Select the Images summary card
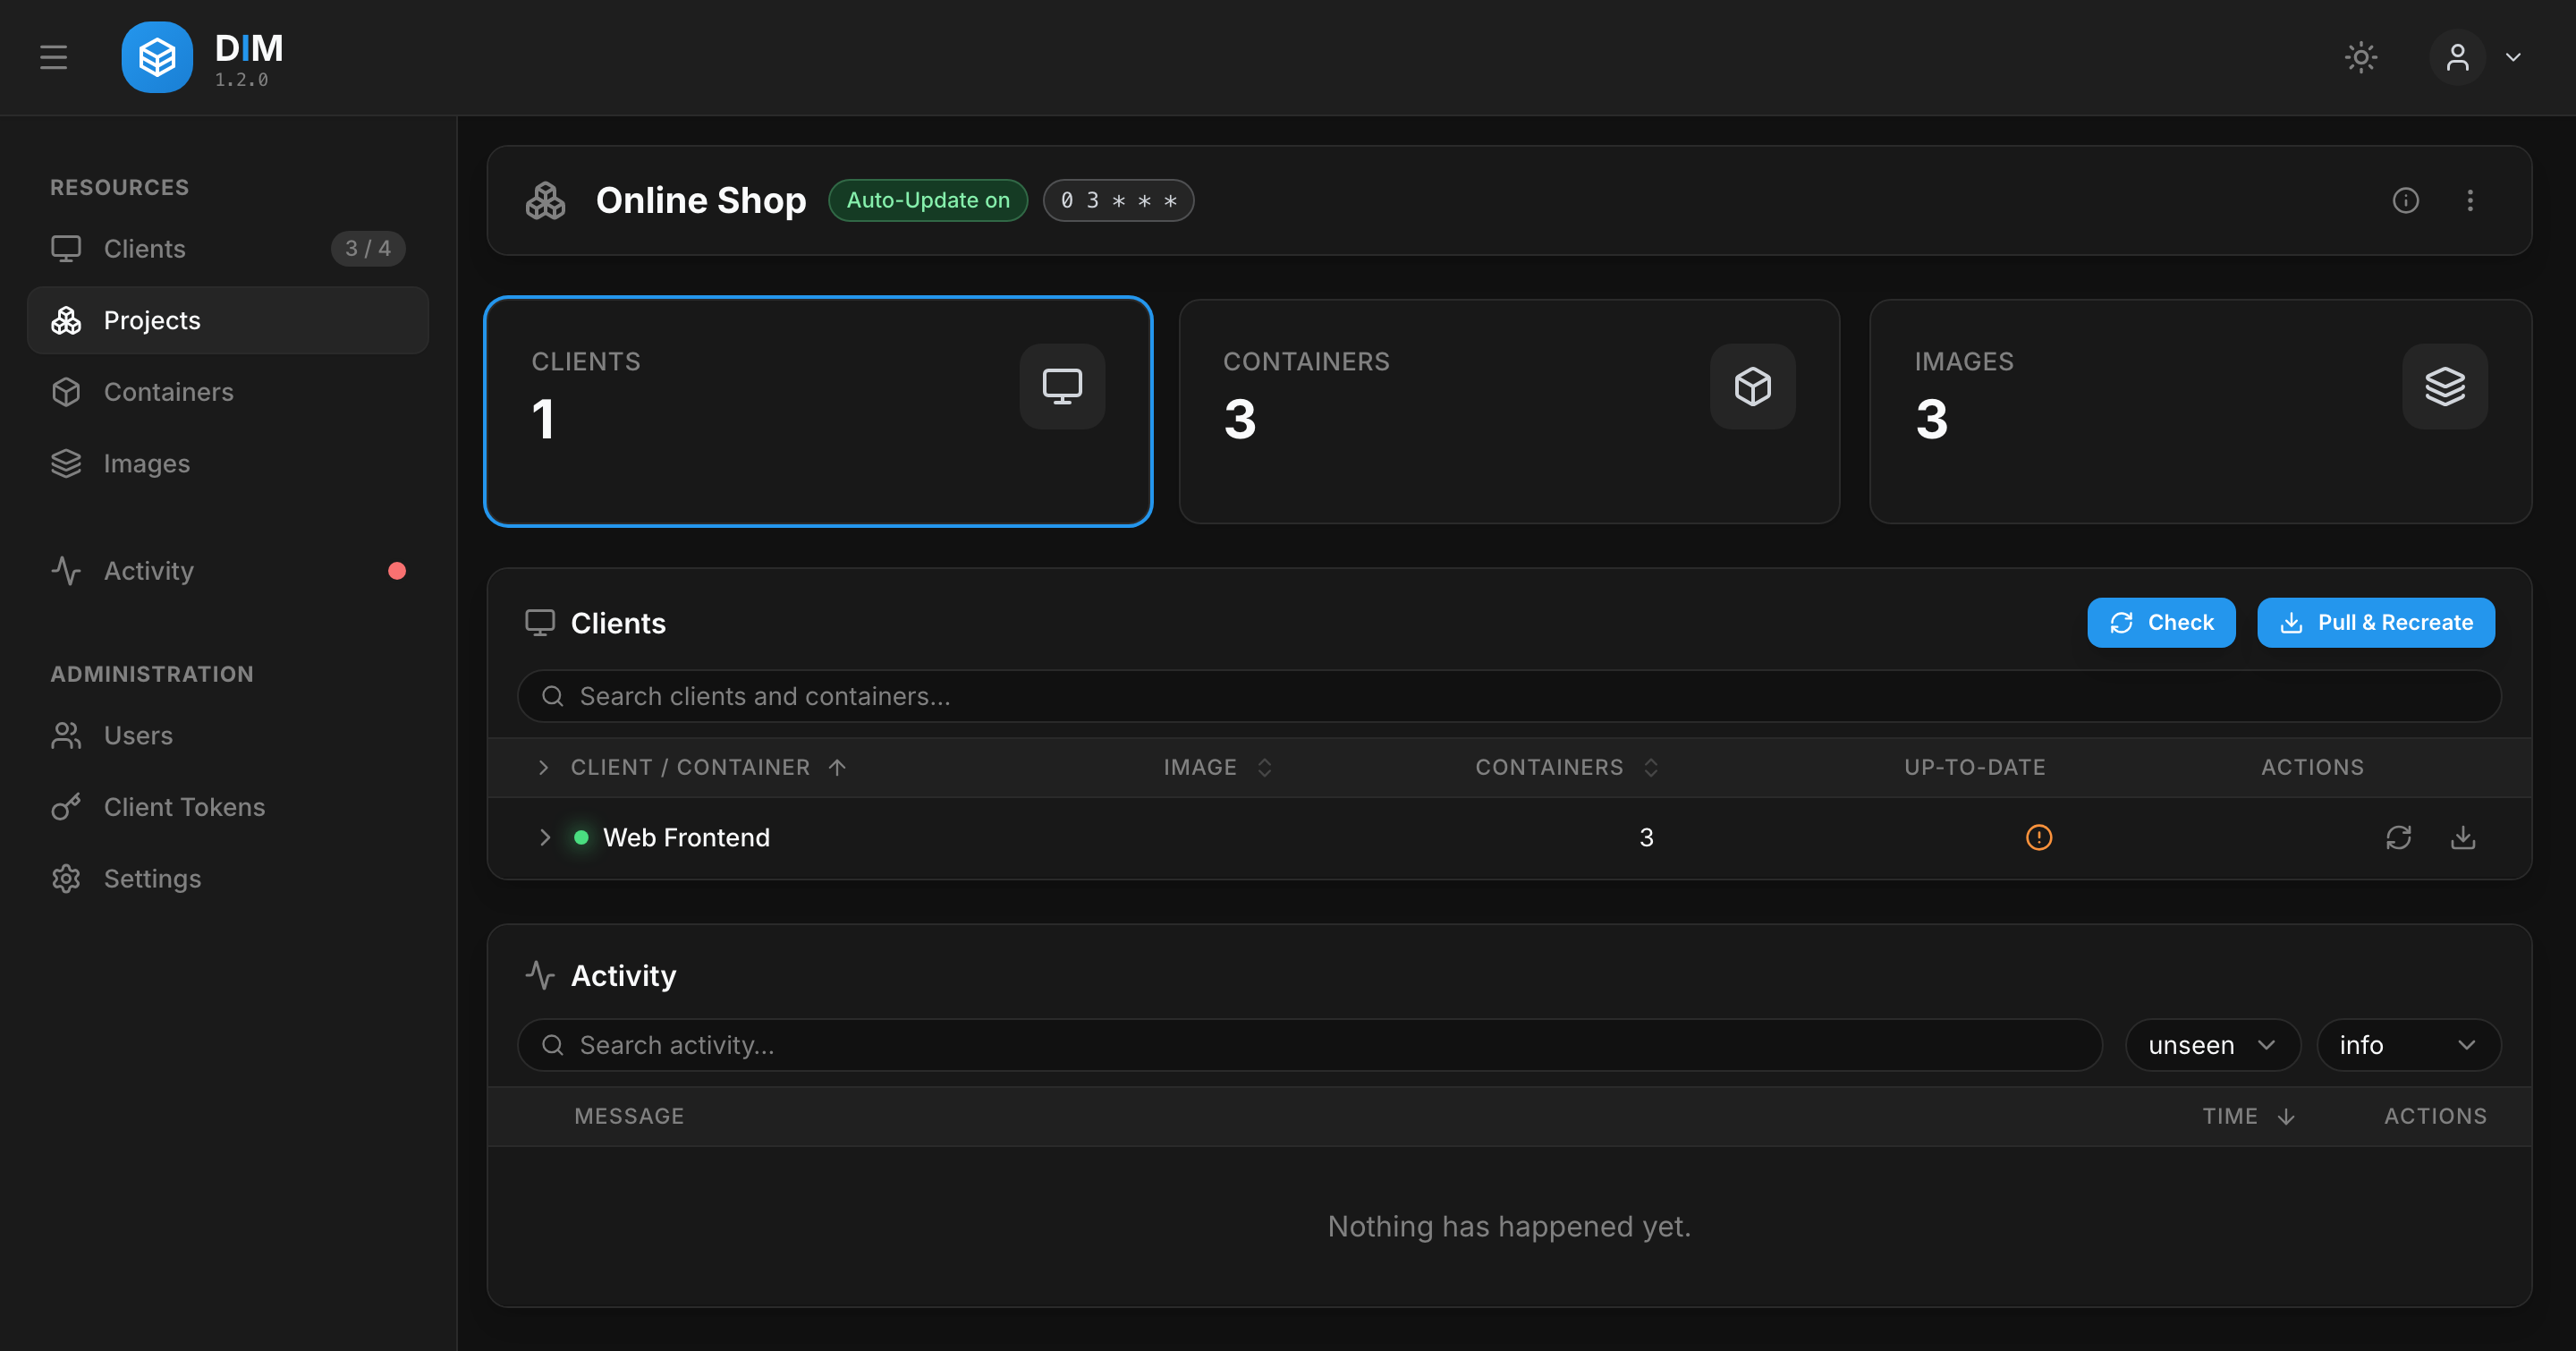Screen dimensions: 2576x1351 click(2200, 411)
